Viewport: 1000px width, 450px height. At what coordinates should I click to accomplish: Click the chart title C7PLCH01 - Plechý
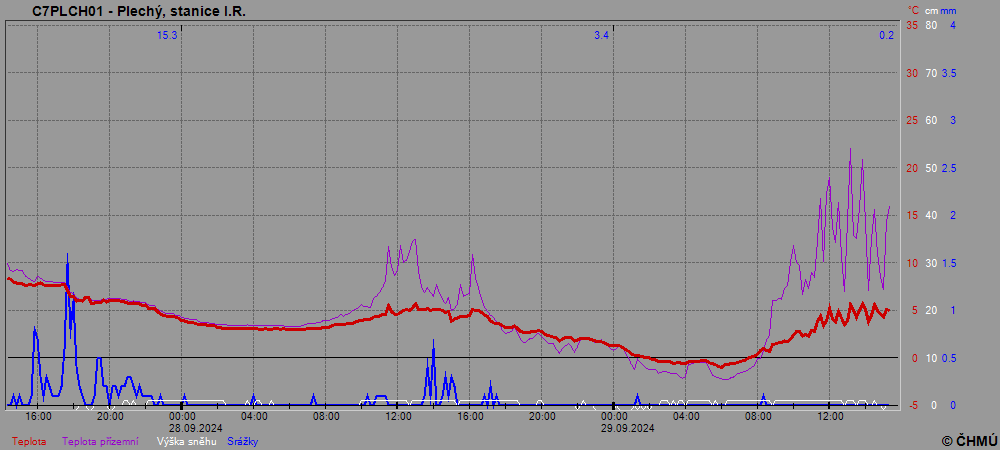tap(139, 11)
